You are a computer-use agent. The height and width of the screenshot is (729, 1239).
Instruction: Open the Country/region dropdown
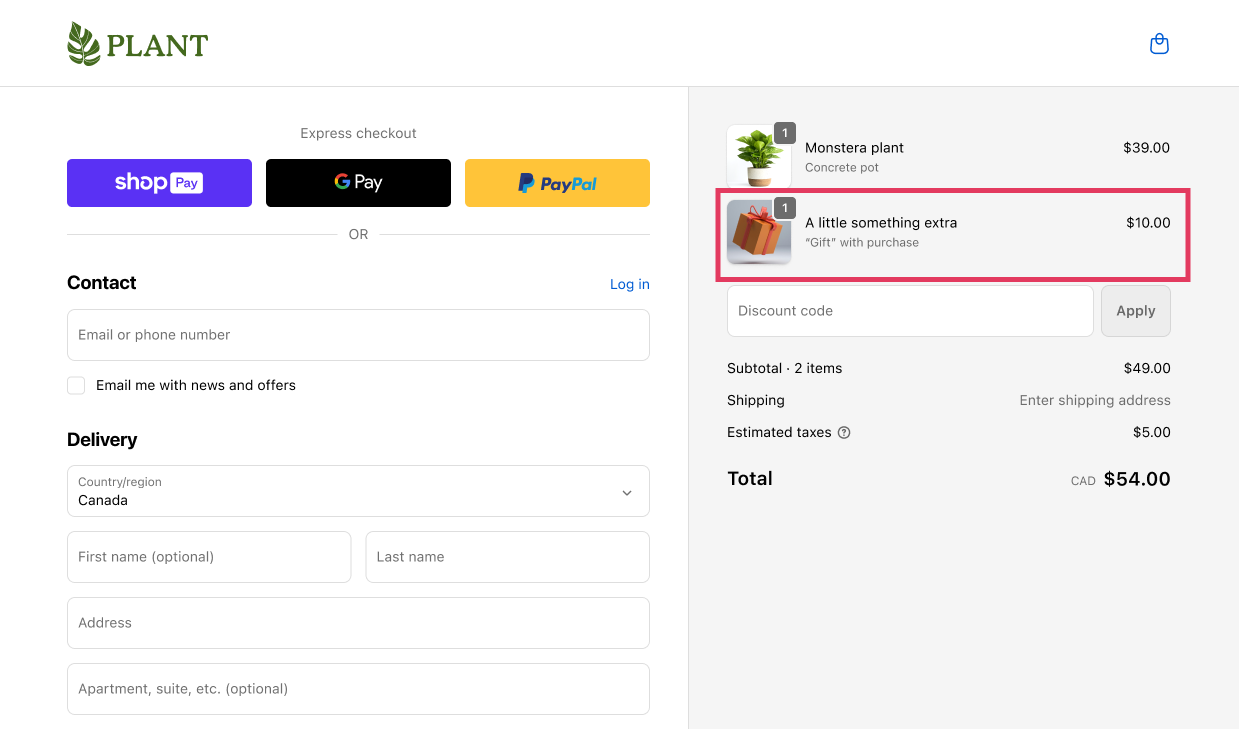(x=358, y=491)
